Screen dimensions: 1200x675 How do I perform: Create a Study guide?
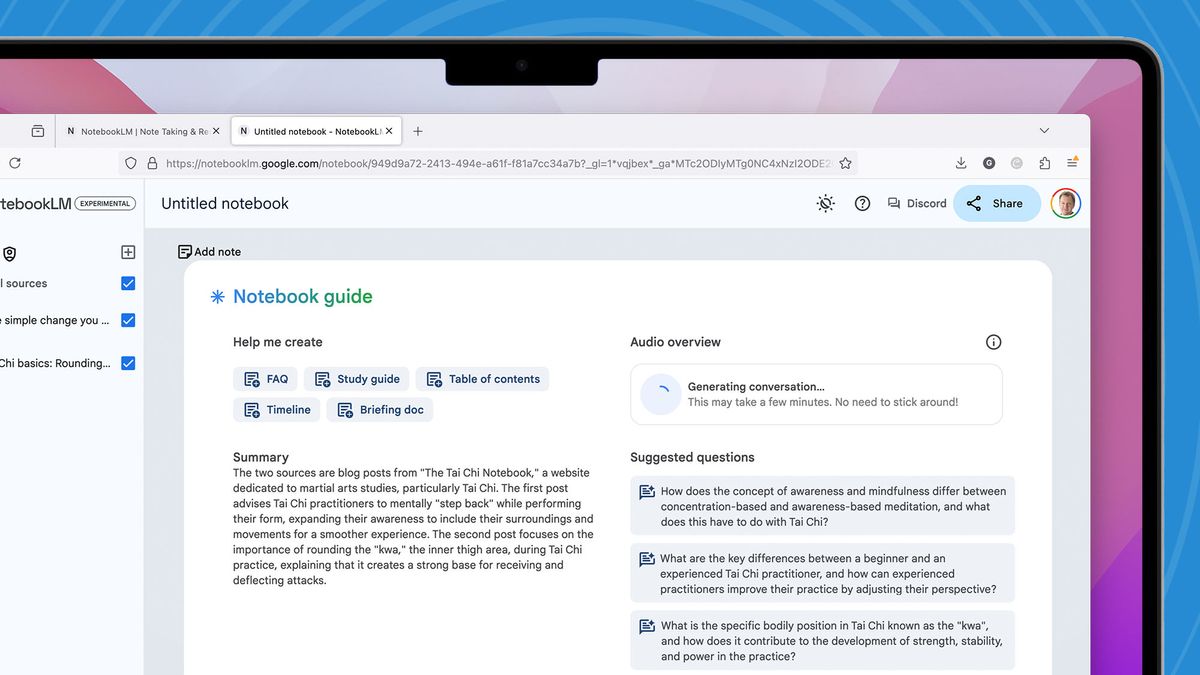tap(357, 379)
